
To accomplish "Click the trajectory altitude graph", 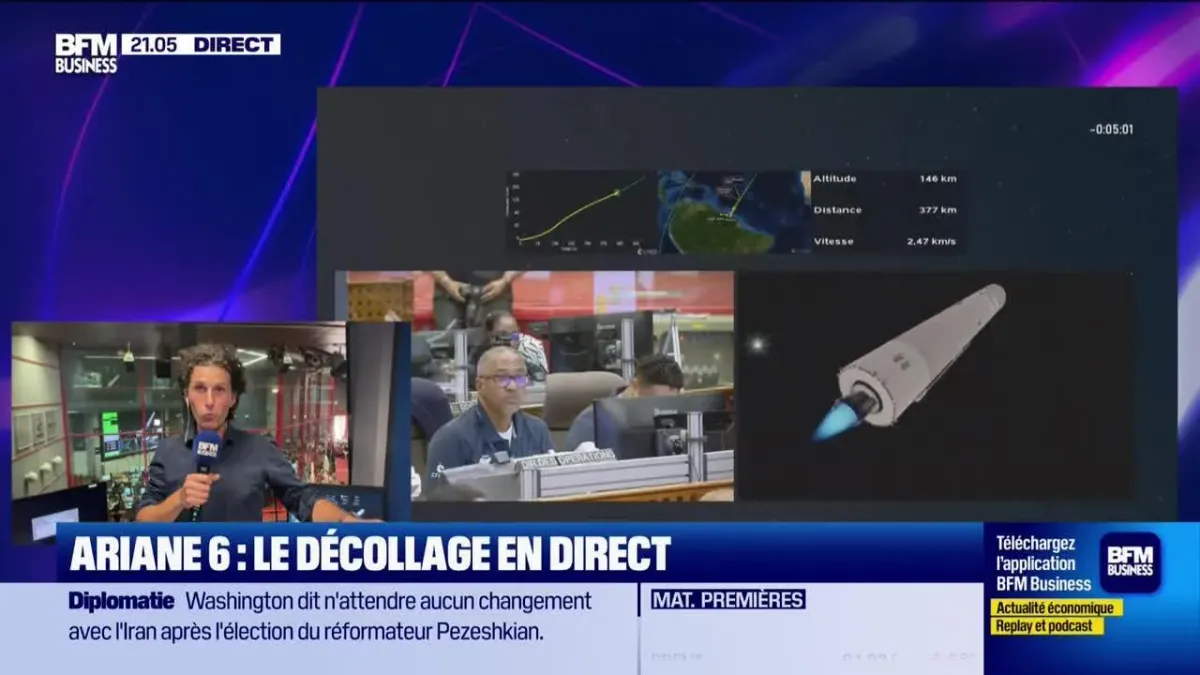I will pos(581,211).
